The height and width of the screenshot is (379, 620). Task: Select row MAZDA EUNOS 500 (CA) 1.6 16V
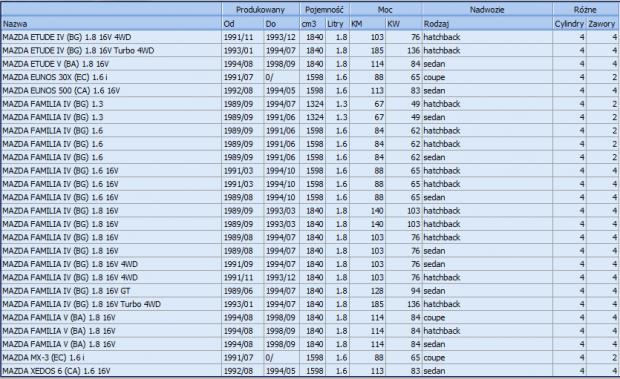310,91
